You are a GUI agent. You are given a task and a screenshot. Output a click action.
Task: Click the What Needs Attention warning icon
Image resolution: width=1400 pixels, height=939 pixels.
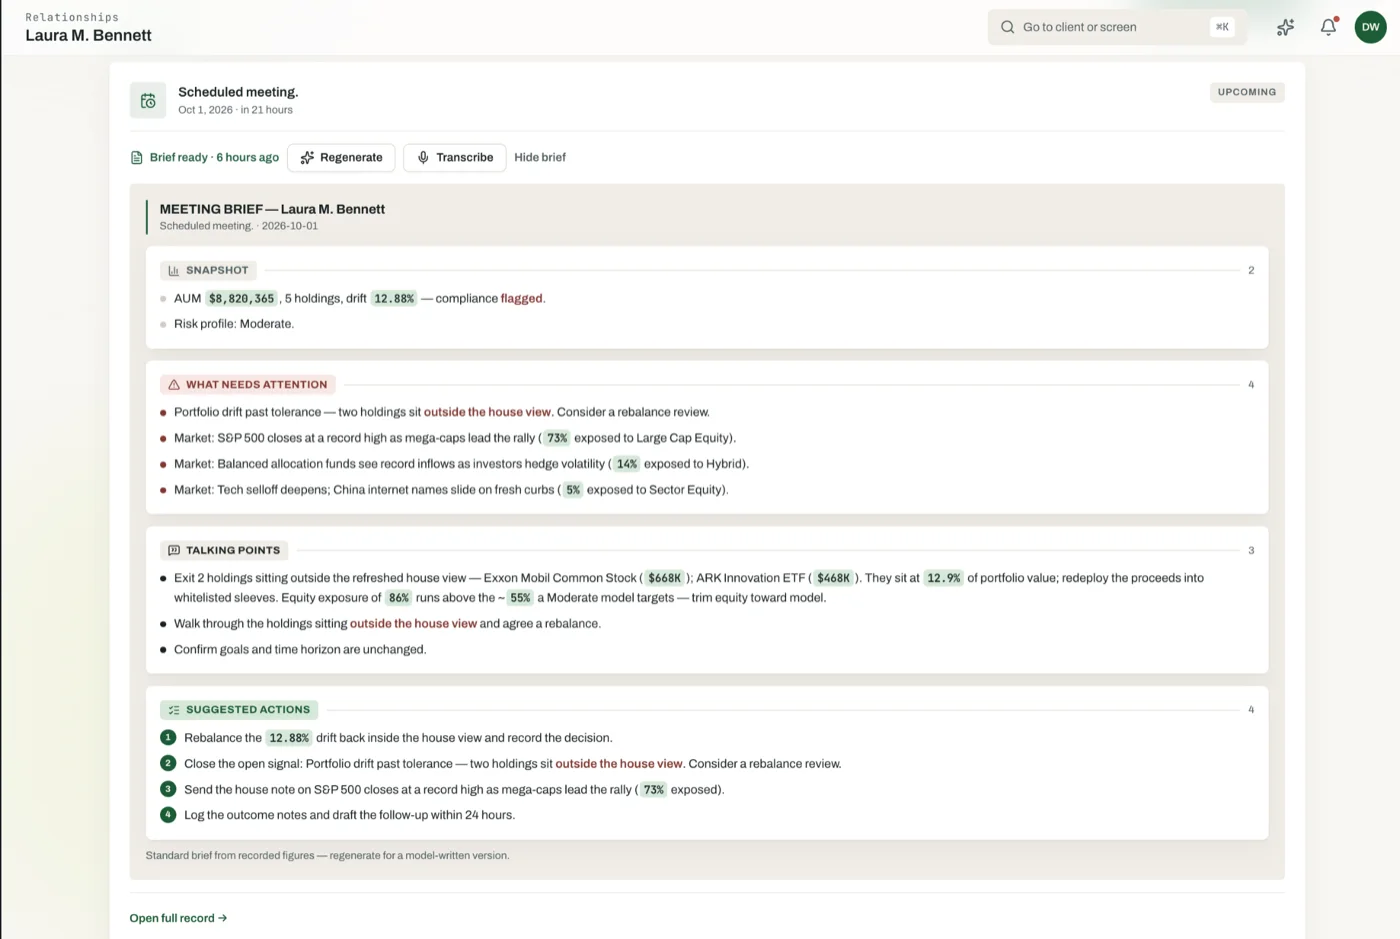174,385
